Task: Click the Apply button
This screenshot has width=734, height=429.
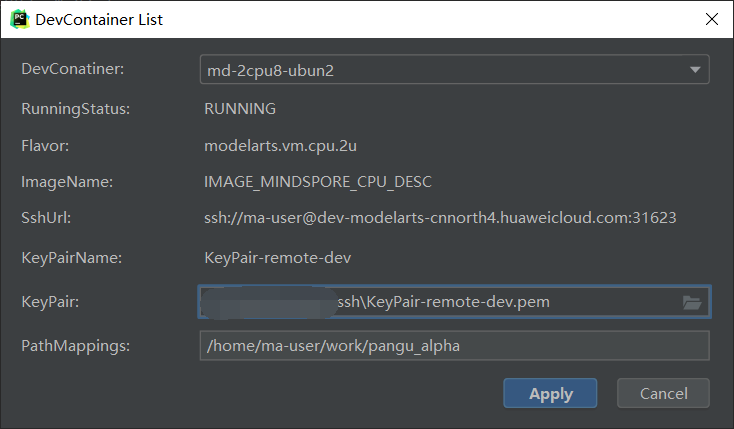Action: click(x=550, y=393)
